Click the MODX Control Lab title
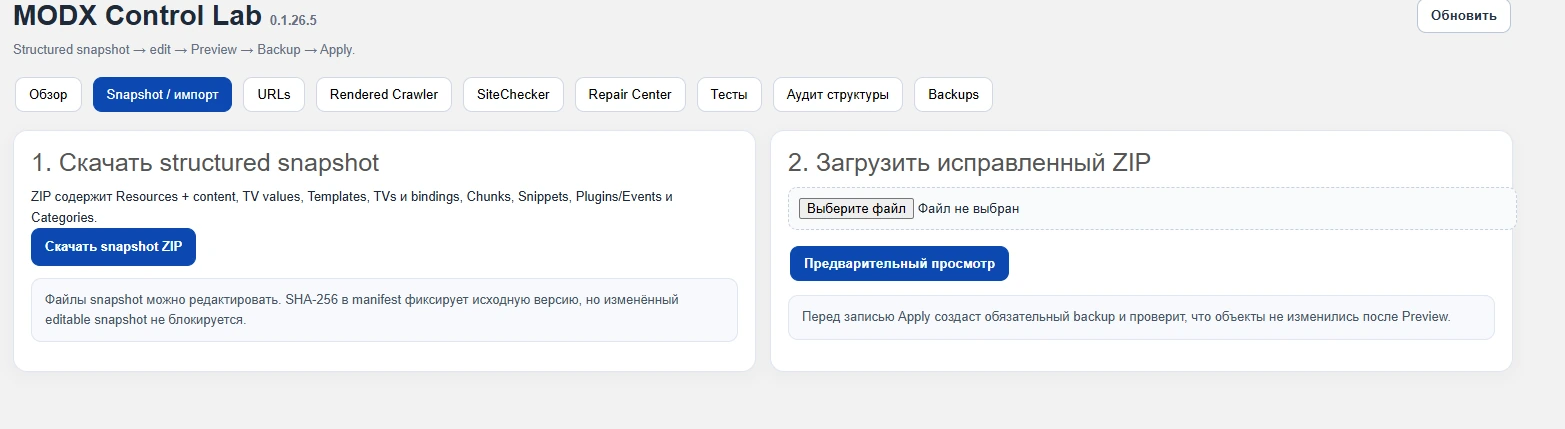 [138, 15]
